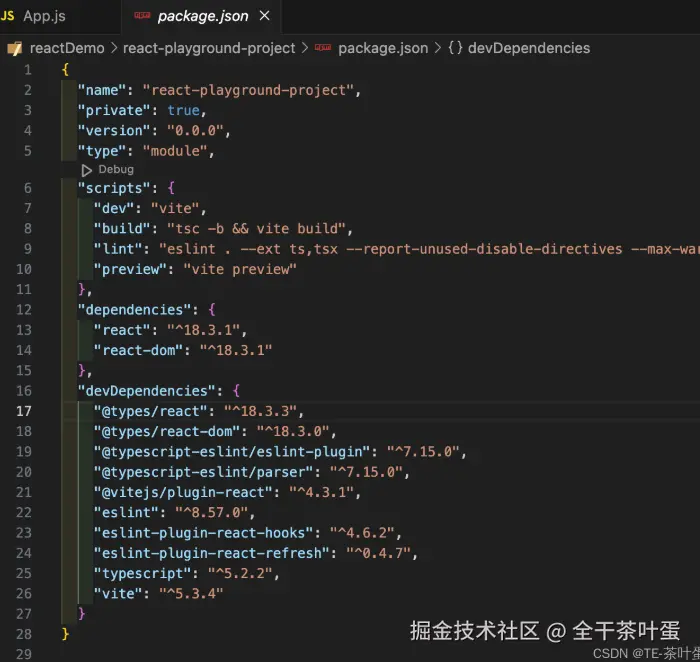Click "eslint-plugin-react-refresh" key
Viewport: 700px width, 662px height.
[x=212, y=553]
